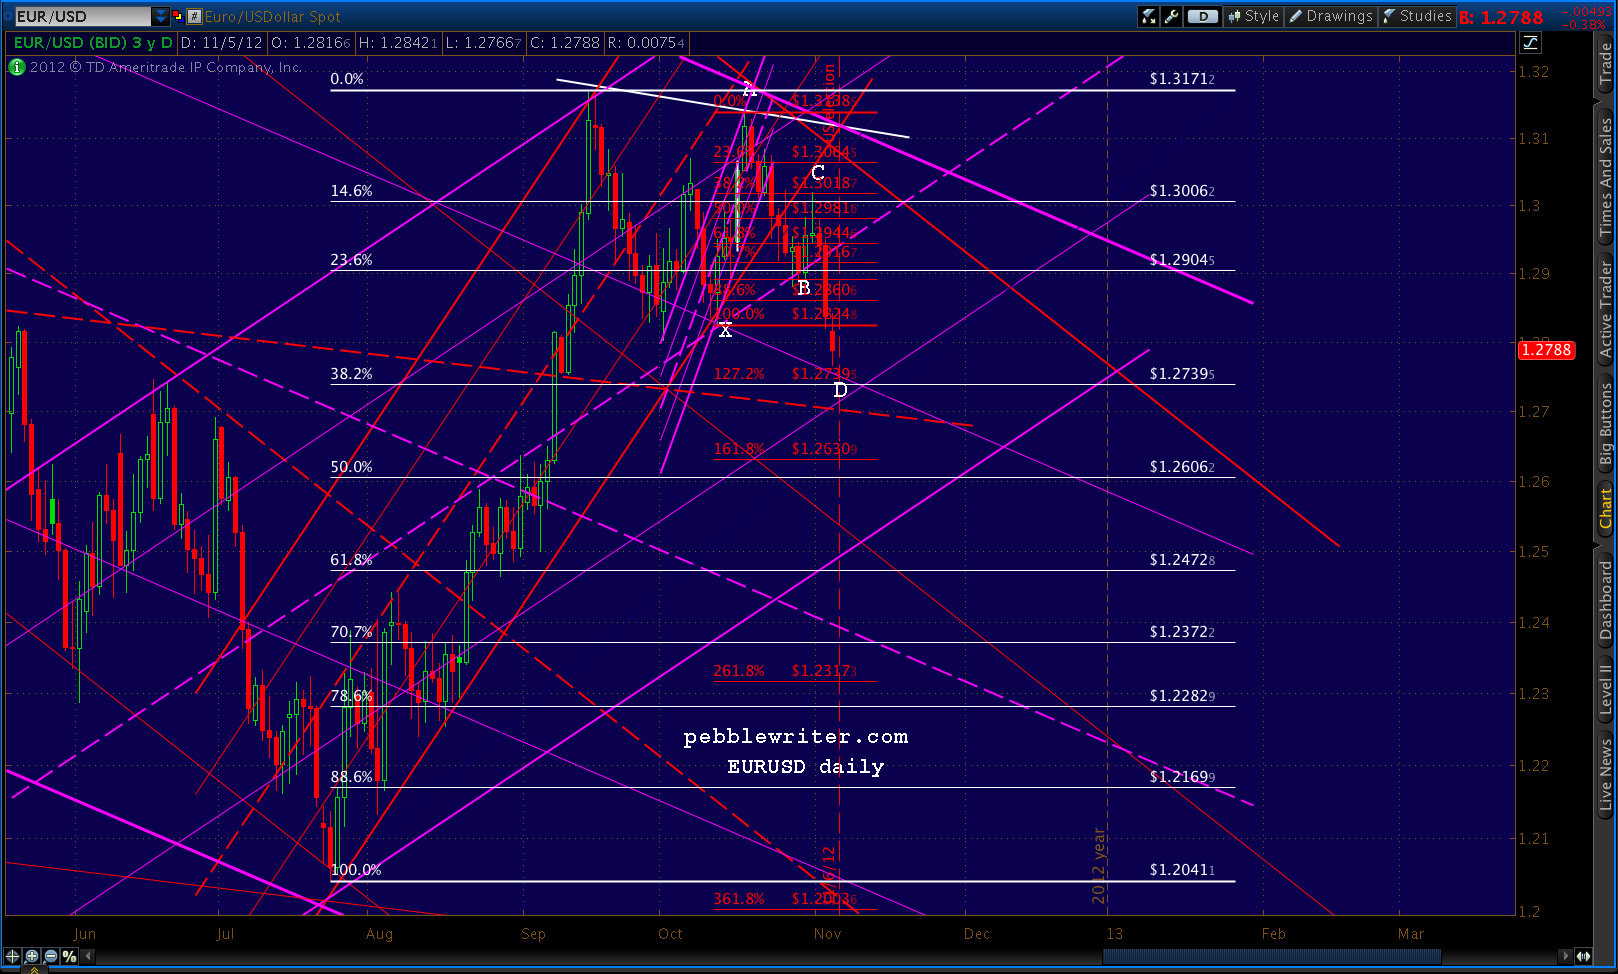Click the $1.21699 Fibonacci level label
Screen dimensions: 1618x974
pos(1182,777)
